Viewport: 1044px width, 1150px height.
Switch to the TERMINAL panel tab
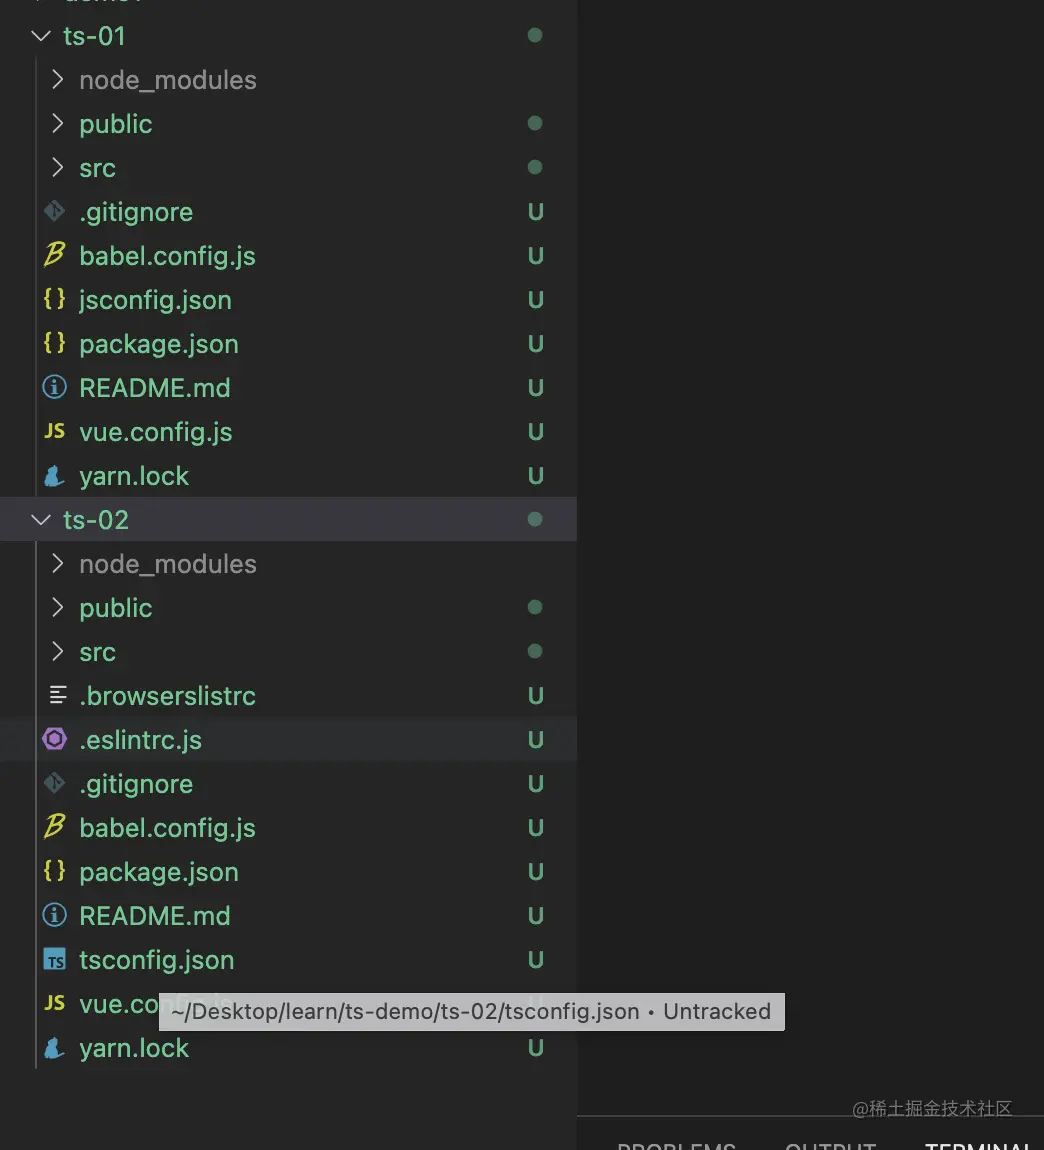click(976, 1143)
